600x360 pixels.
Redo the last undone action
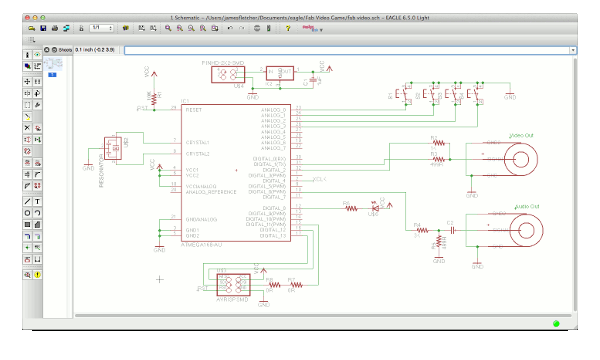click(x=241, y=28)
